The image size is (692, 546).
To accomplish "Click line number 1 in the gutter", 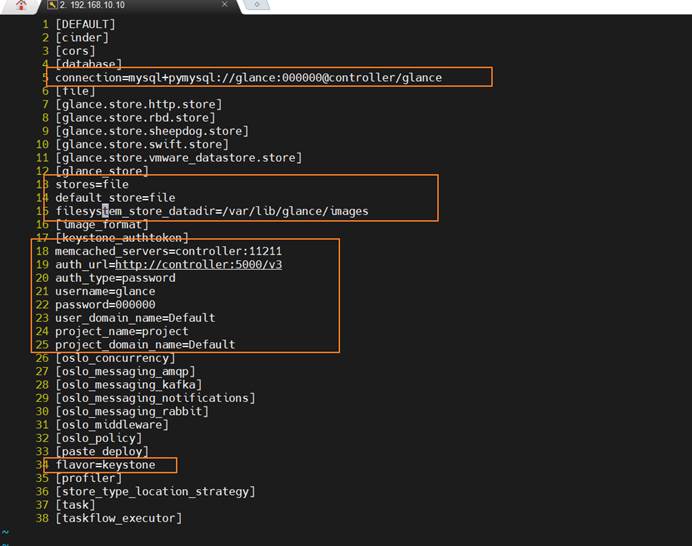I will (45, 24).
